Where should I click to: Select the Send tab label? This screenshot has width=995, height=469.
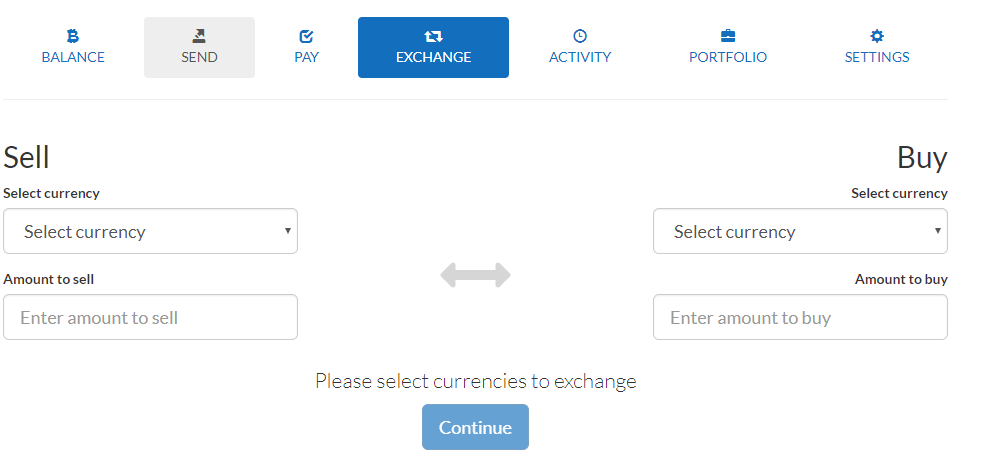click(x=199, y=57)
